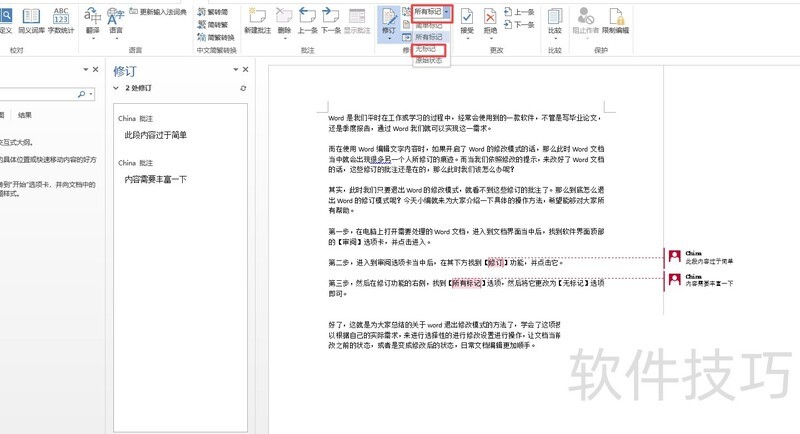The height and width of the screenshot is (434, 800).
Task: Convert Simplified to Traditional (简转繁)
Action: click(213, 24)
